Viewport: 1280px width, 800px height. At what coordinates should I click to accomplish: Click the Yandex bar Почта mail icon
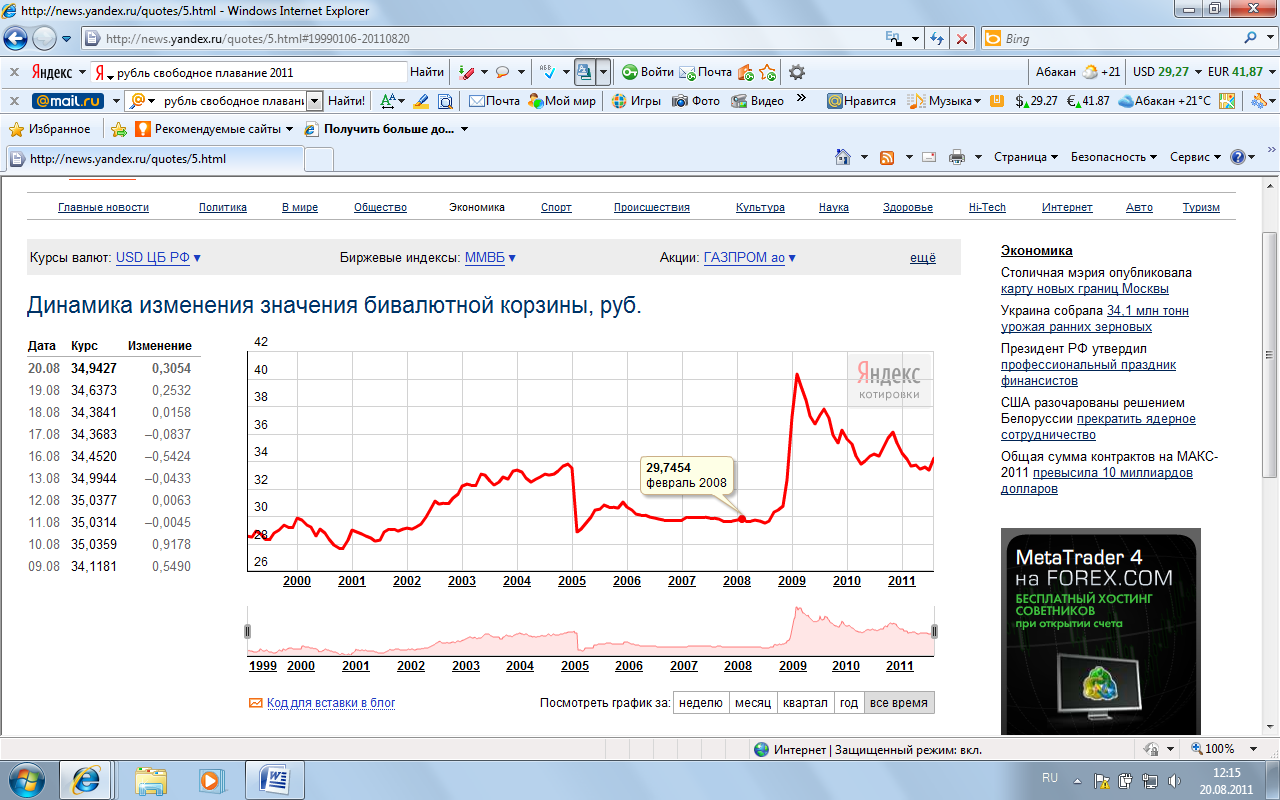click(x=706, y=72)
